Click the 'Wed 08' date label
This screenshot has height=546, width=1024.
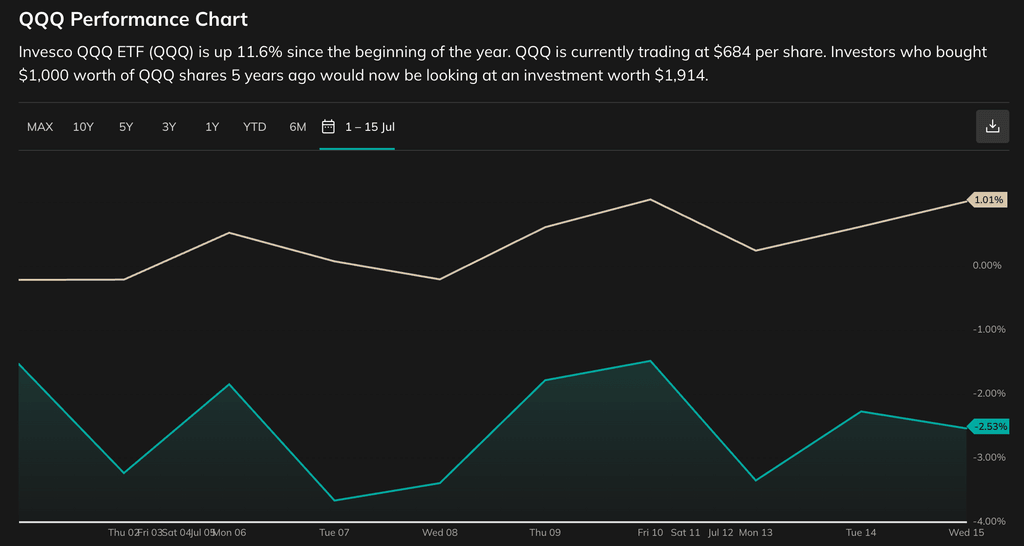tap(440, 532)
